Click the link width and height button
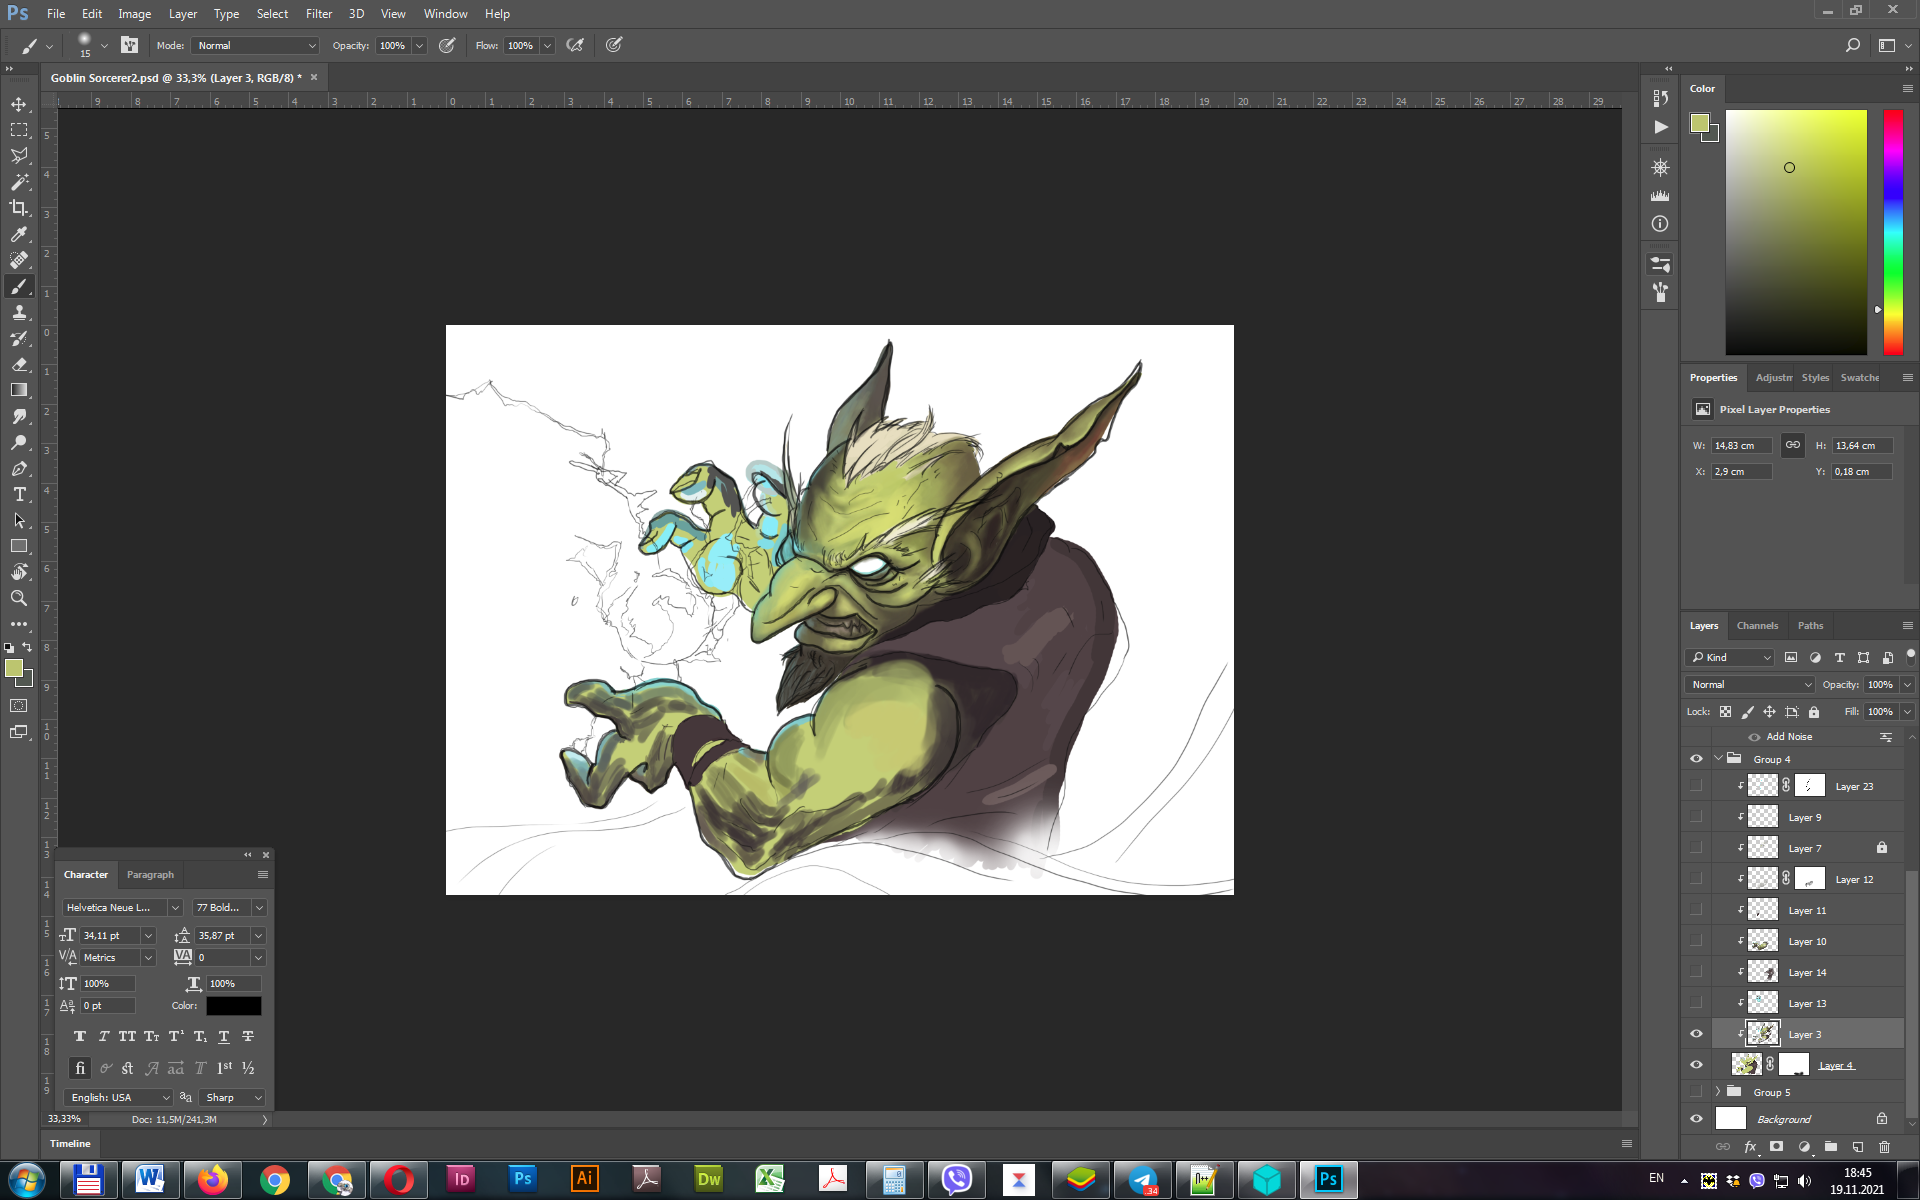The image size is (1920, 1200). [x=1792, y=445]
